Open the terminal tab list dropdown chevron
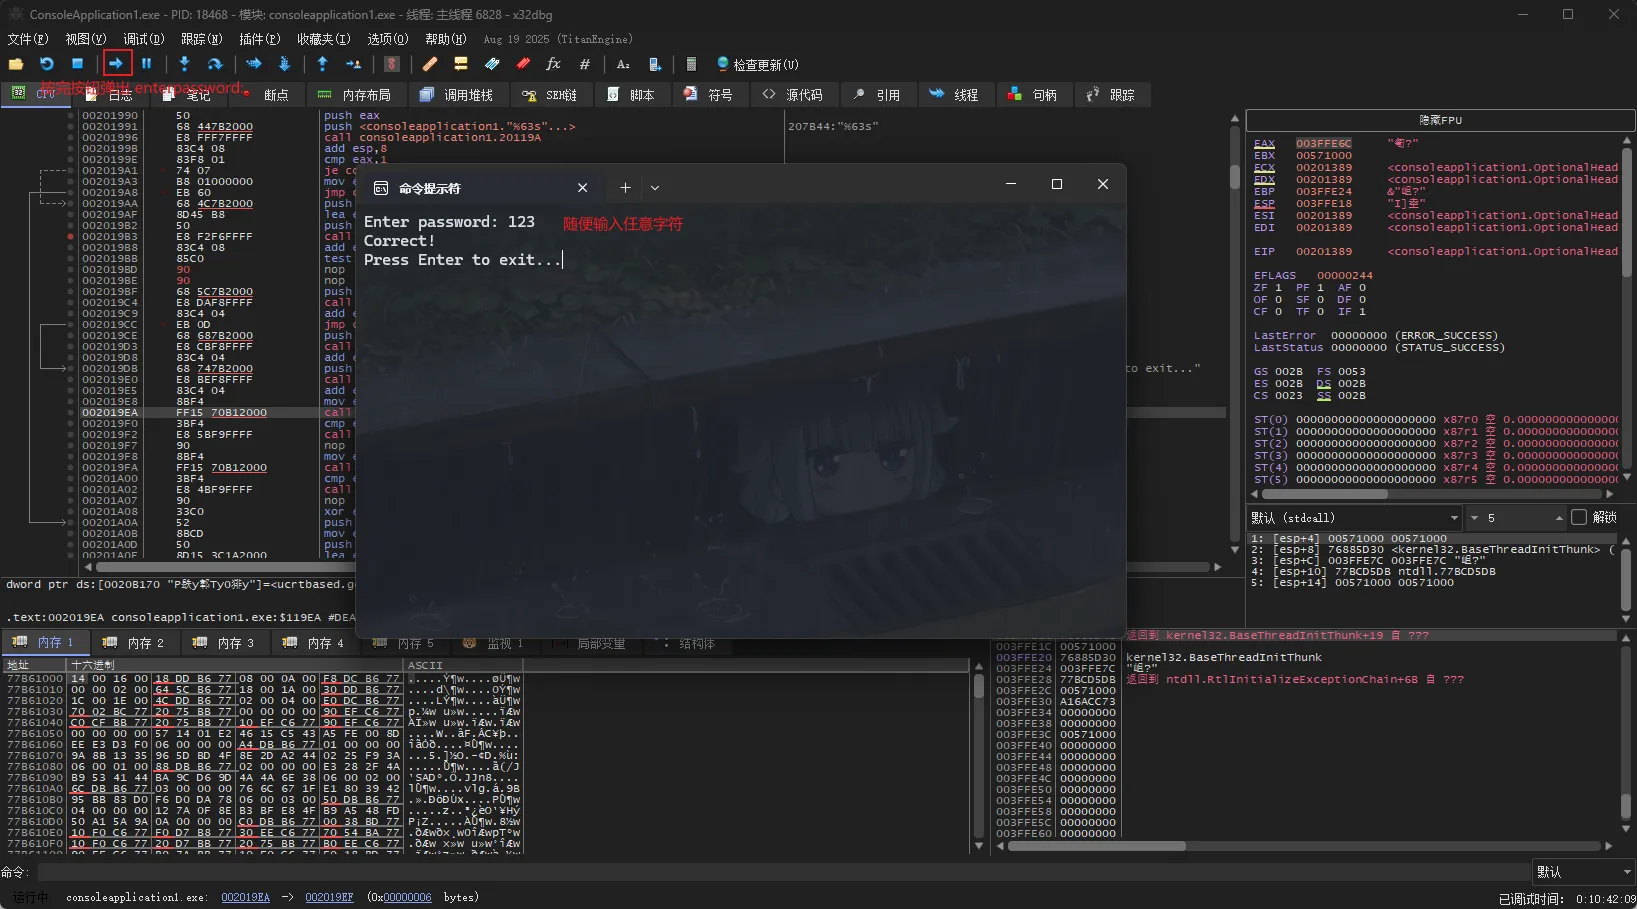This screenshot has width=1637, height=909. (x=655, y=187)
